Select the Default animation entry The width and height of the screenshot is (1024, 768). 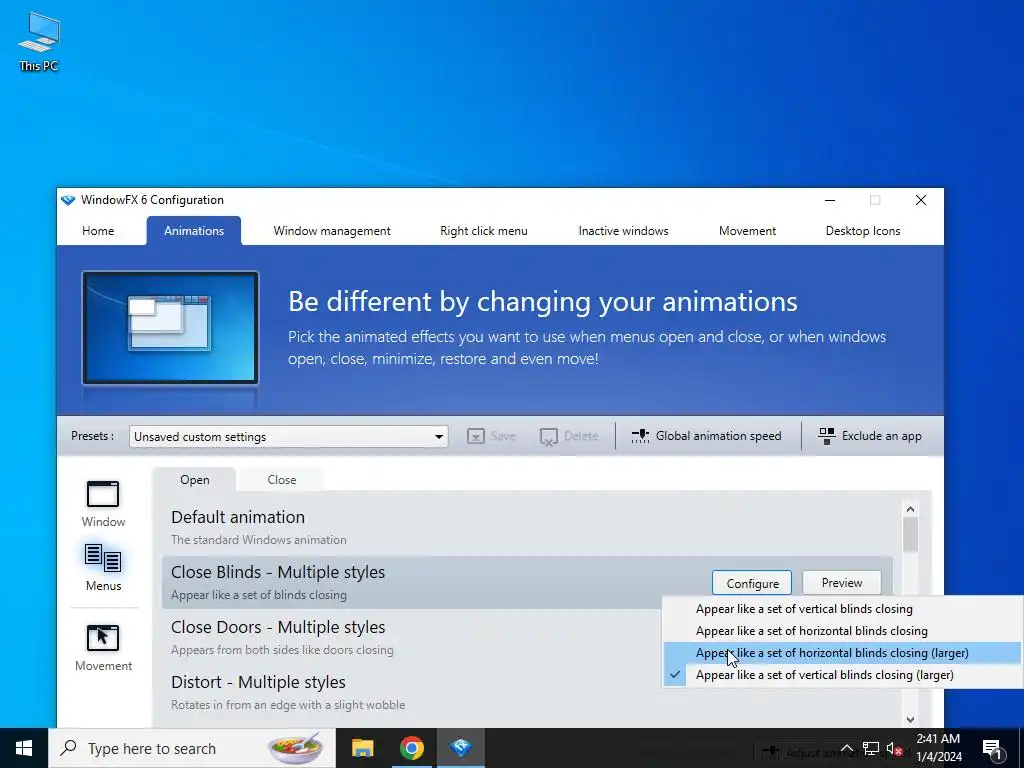tap(527, 528)
